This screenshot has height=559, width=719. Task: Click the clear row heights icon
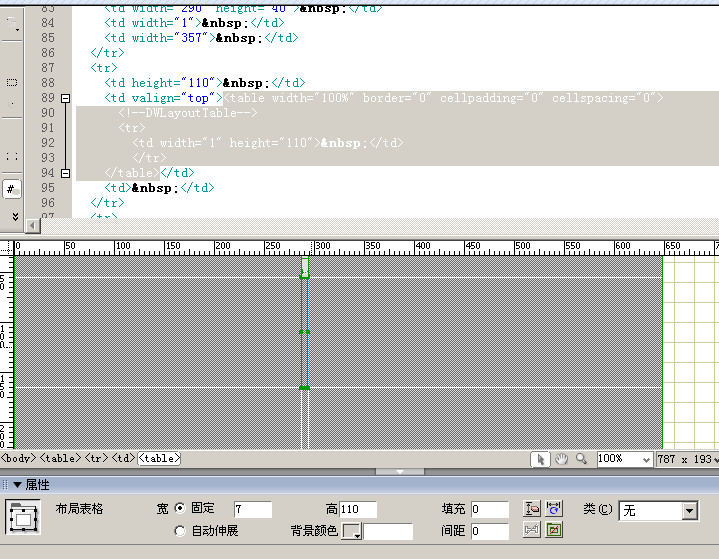(x=532, y=509)
